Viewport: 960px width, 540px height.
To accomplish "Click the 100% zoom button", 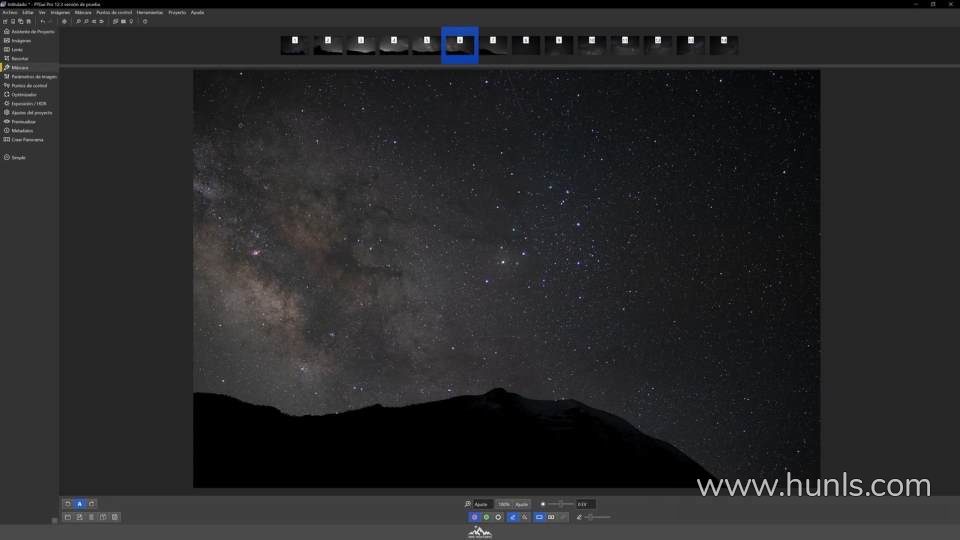I will point(504,504).
